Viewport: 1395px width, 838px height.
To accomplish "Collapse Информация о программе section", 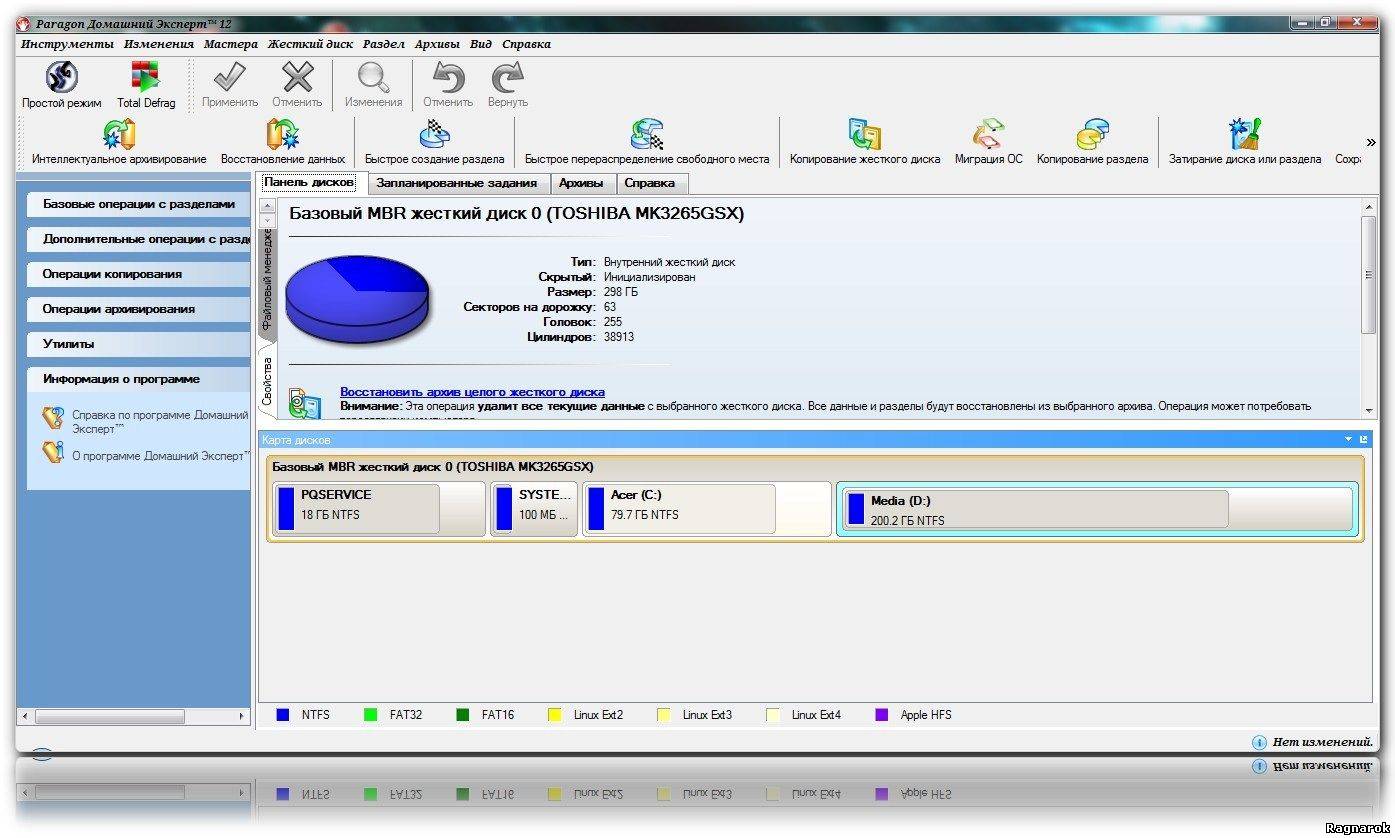I will point(121,379).
